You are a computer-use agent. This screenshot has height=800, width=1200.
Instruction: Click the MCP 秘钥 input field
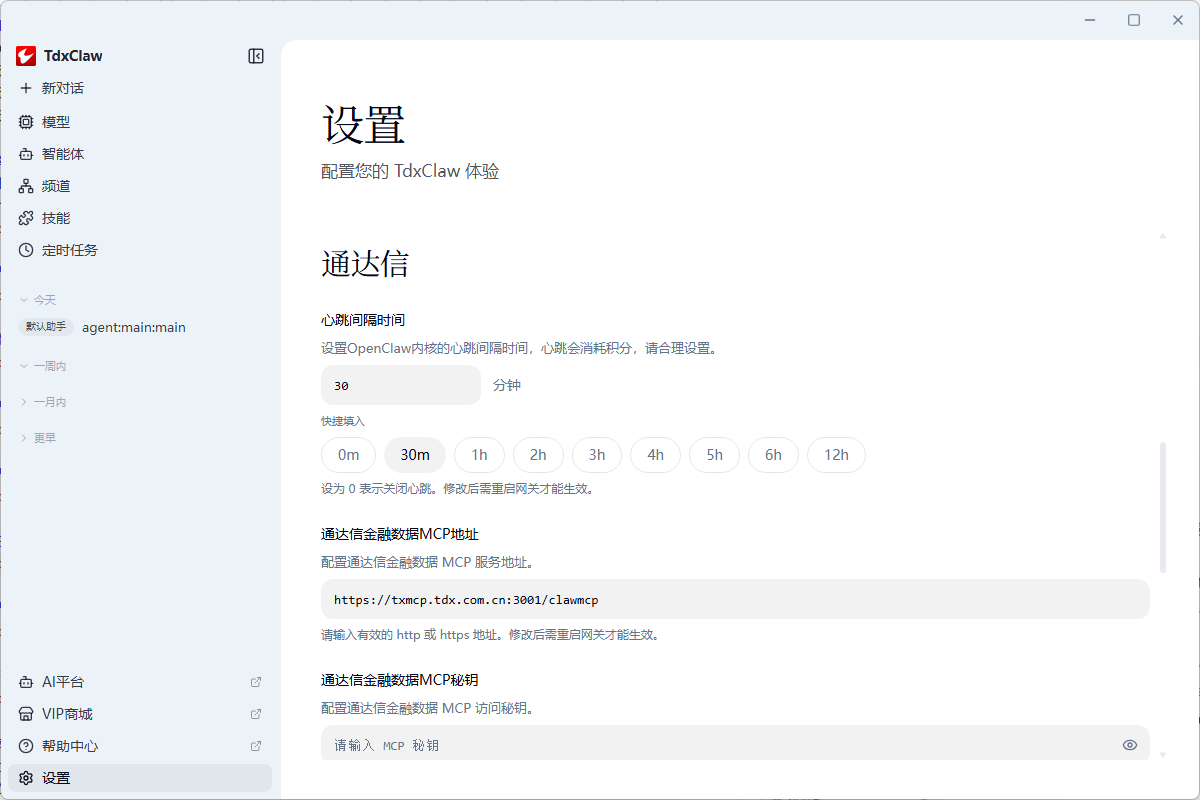click(x=735, y=743)
